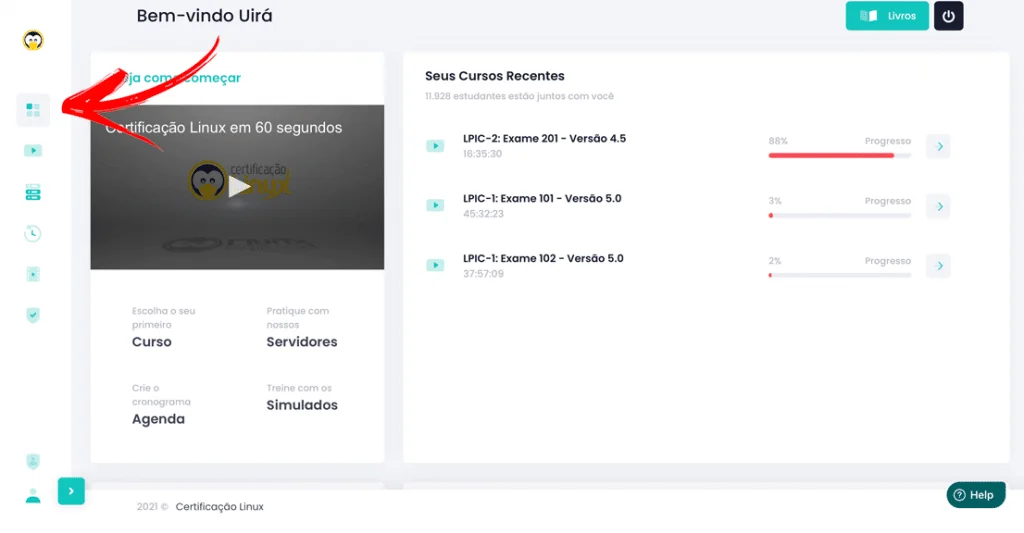Viewport: 1024px width, 533px height.
Task: Open the servers icon in sidebar
Action: [x=33, y=192]
